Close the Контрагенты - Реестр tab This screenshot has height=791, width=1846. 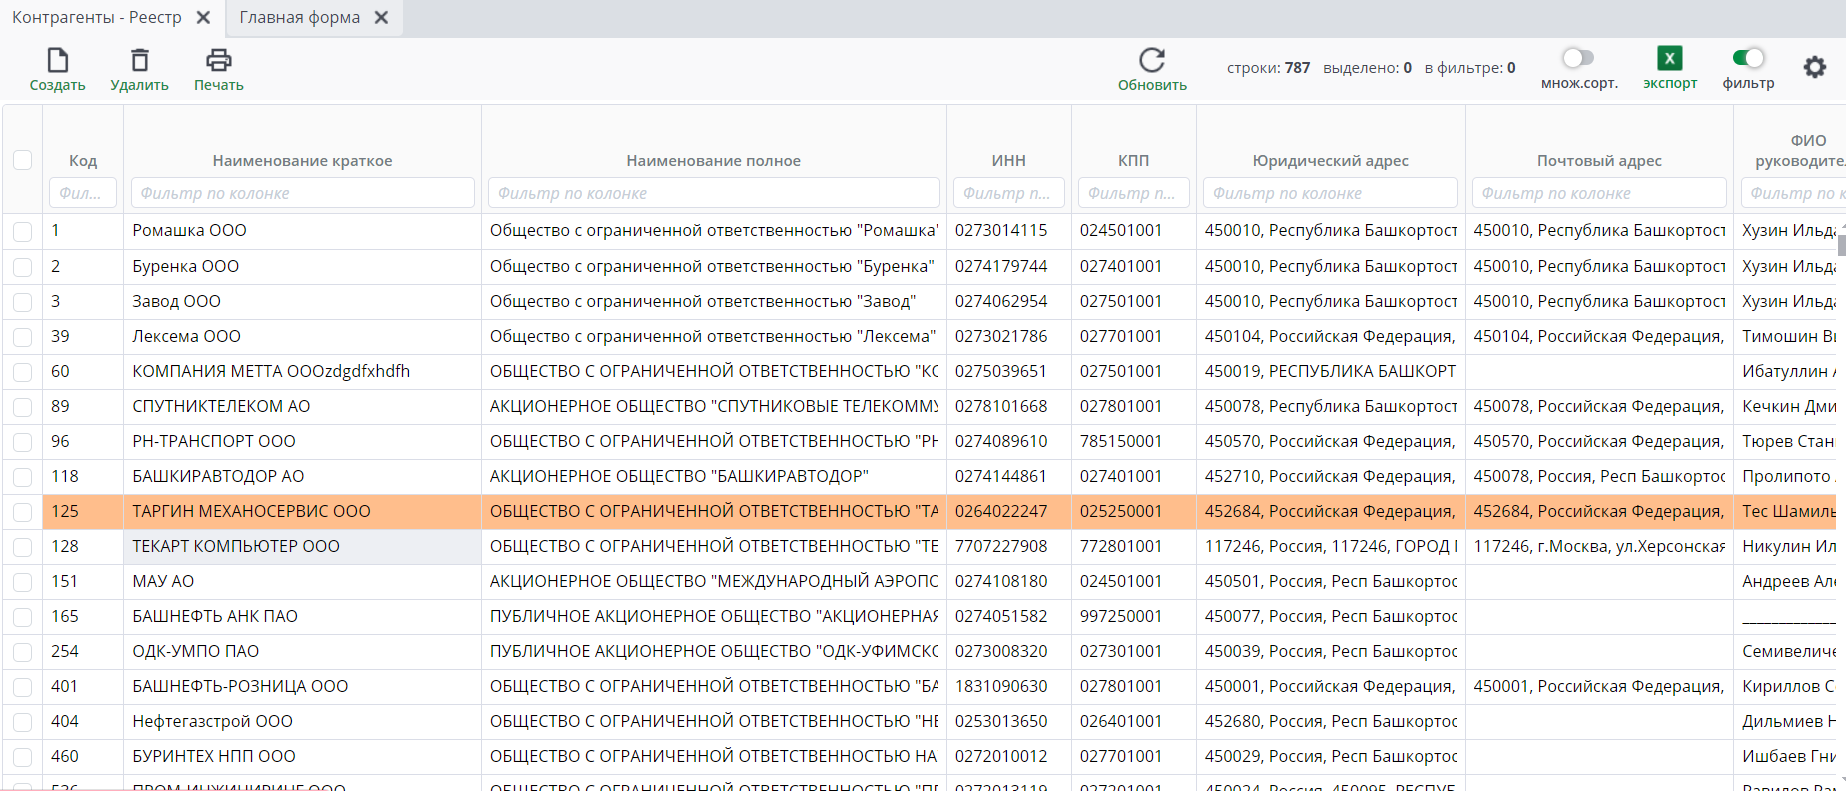tap(203, 18)
